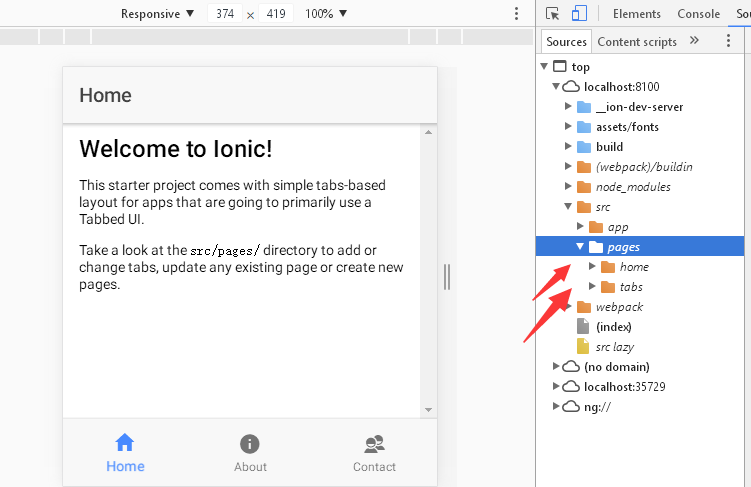Click the app orange folder icon
The image size is (751, 487).
pyautogui.click(x=596, y=227)
